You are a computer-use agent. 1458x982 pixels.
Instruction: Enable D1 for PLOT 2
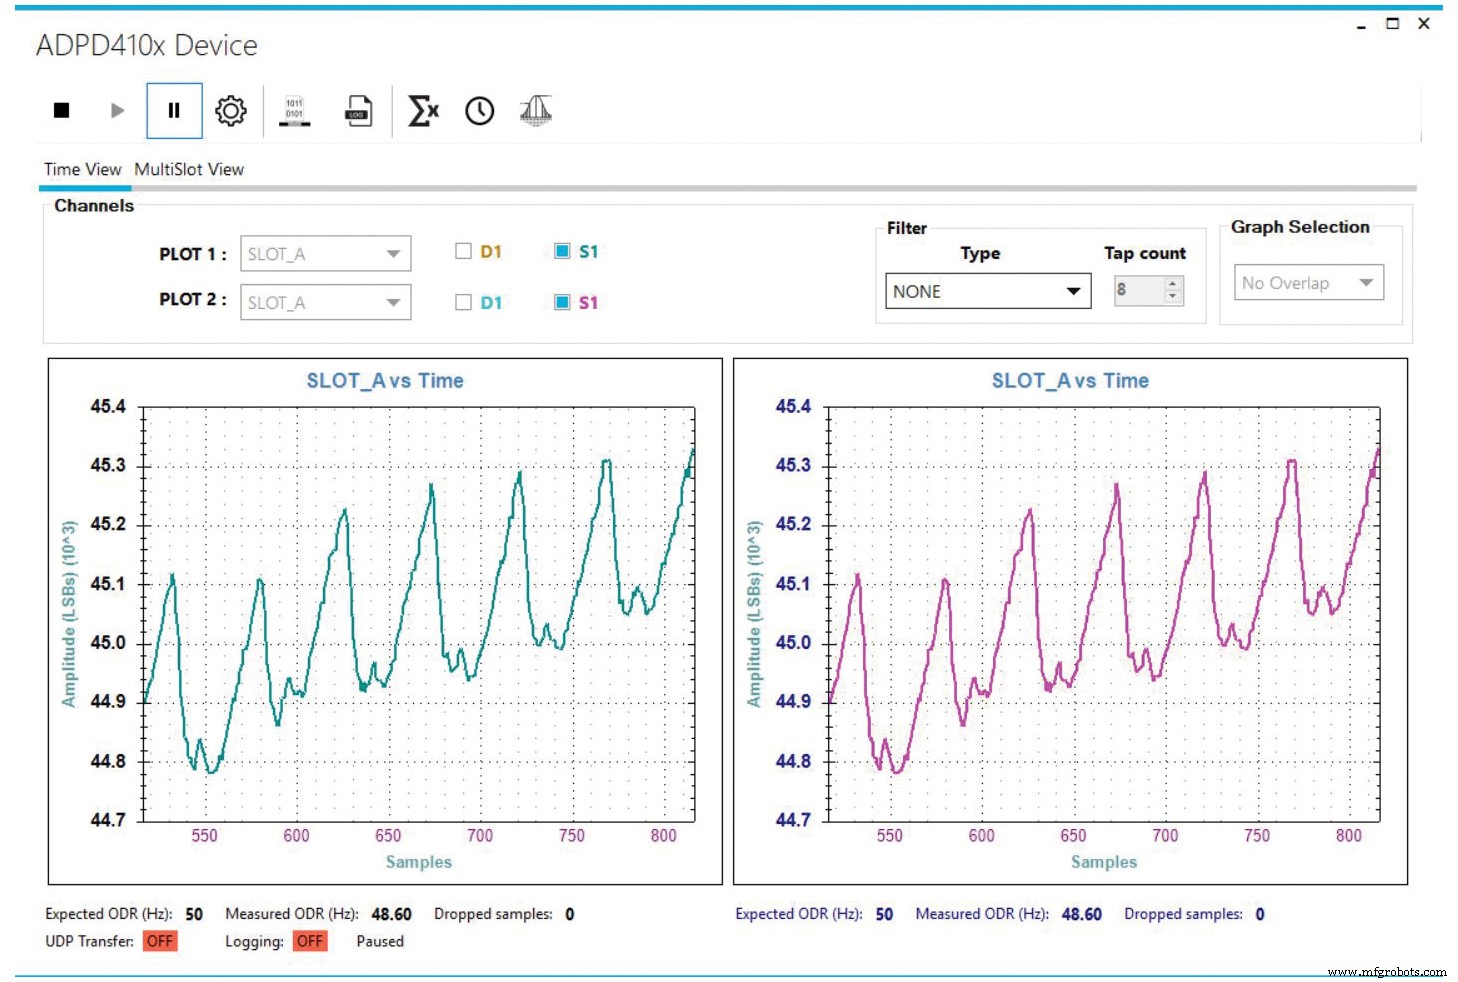(x=463, y=302)
